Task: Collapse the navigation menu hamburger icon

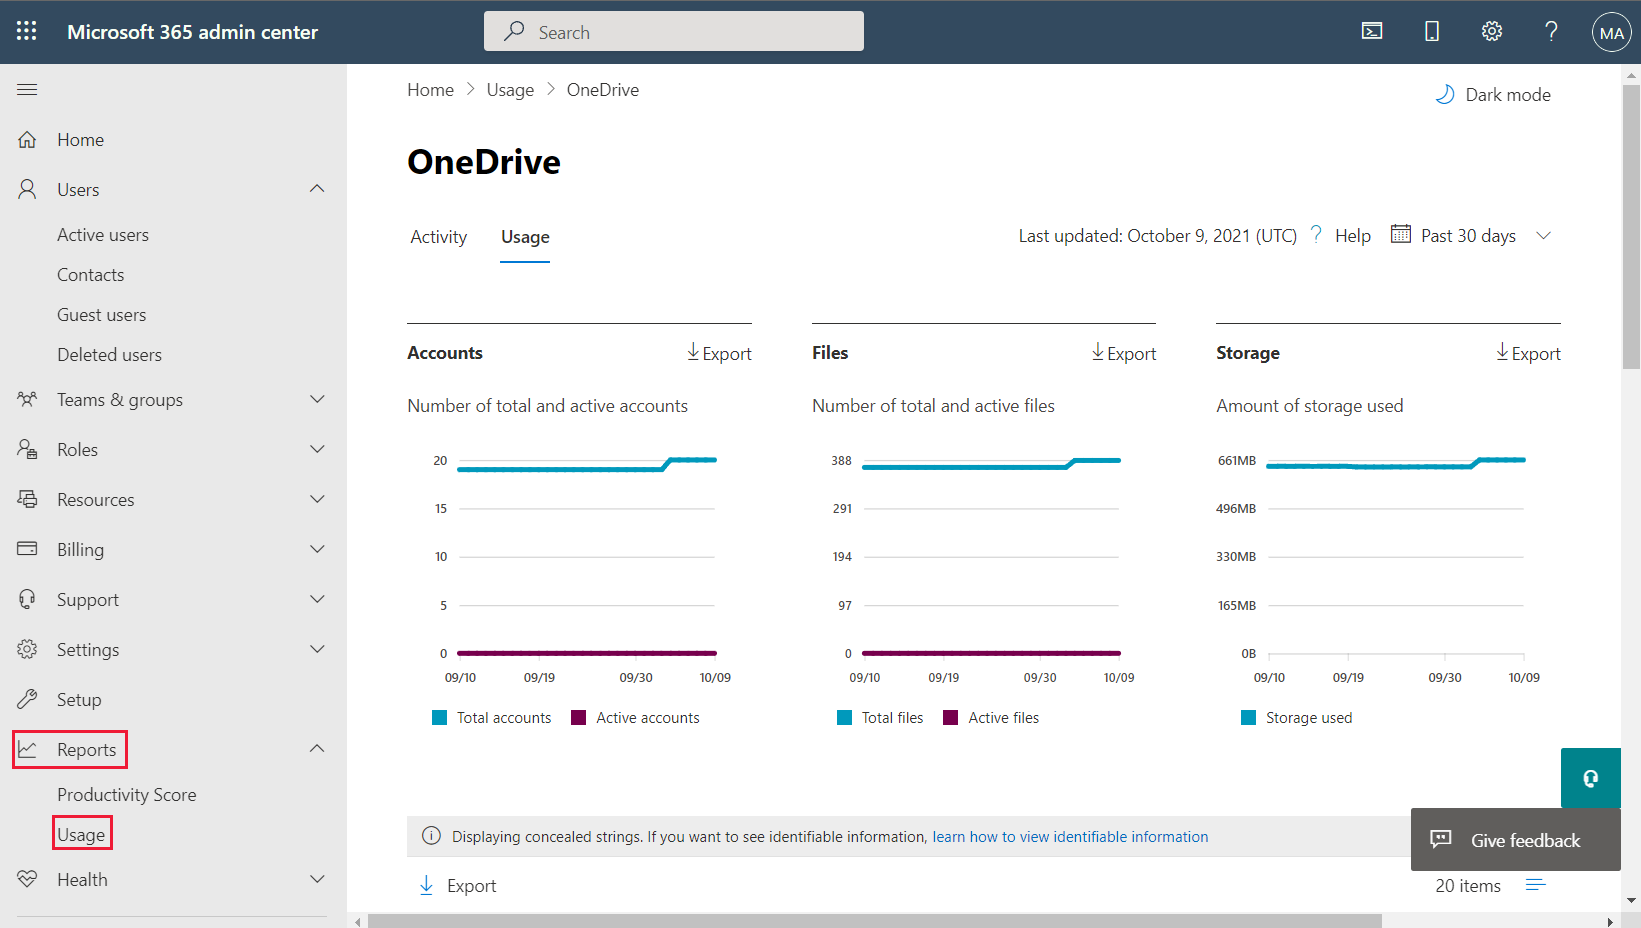Action: [x=27, y=89]
